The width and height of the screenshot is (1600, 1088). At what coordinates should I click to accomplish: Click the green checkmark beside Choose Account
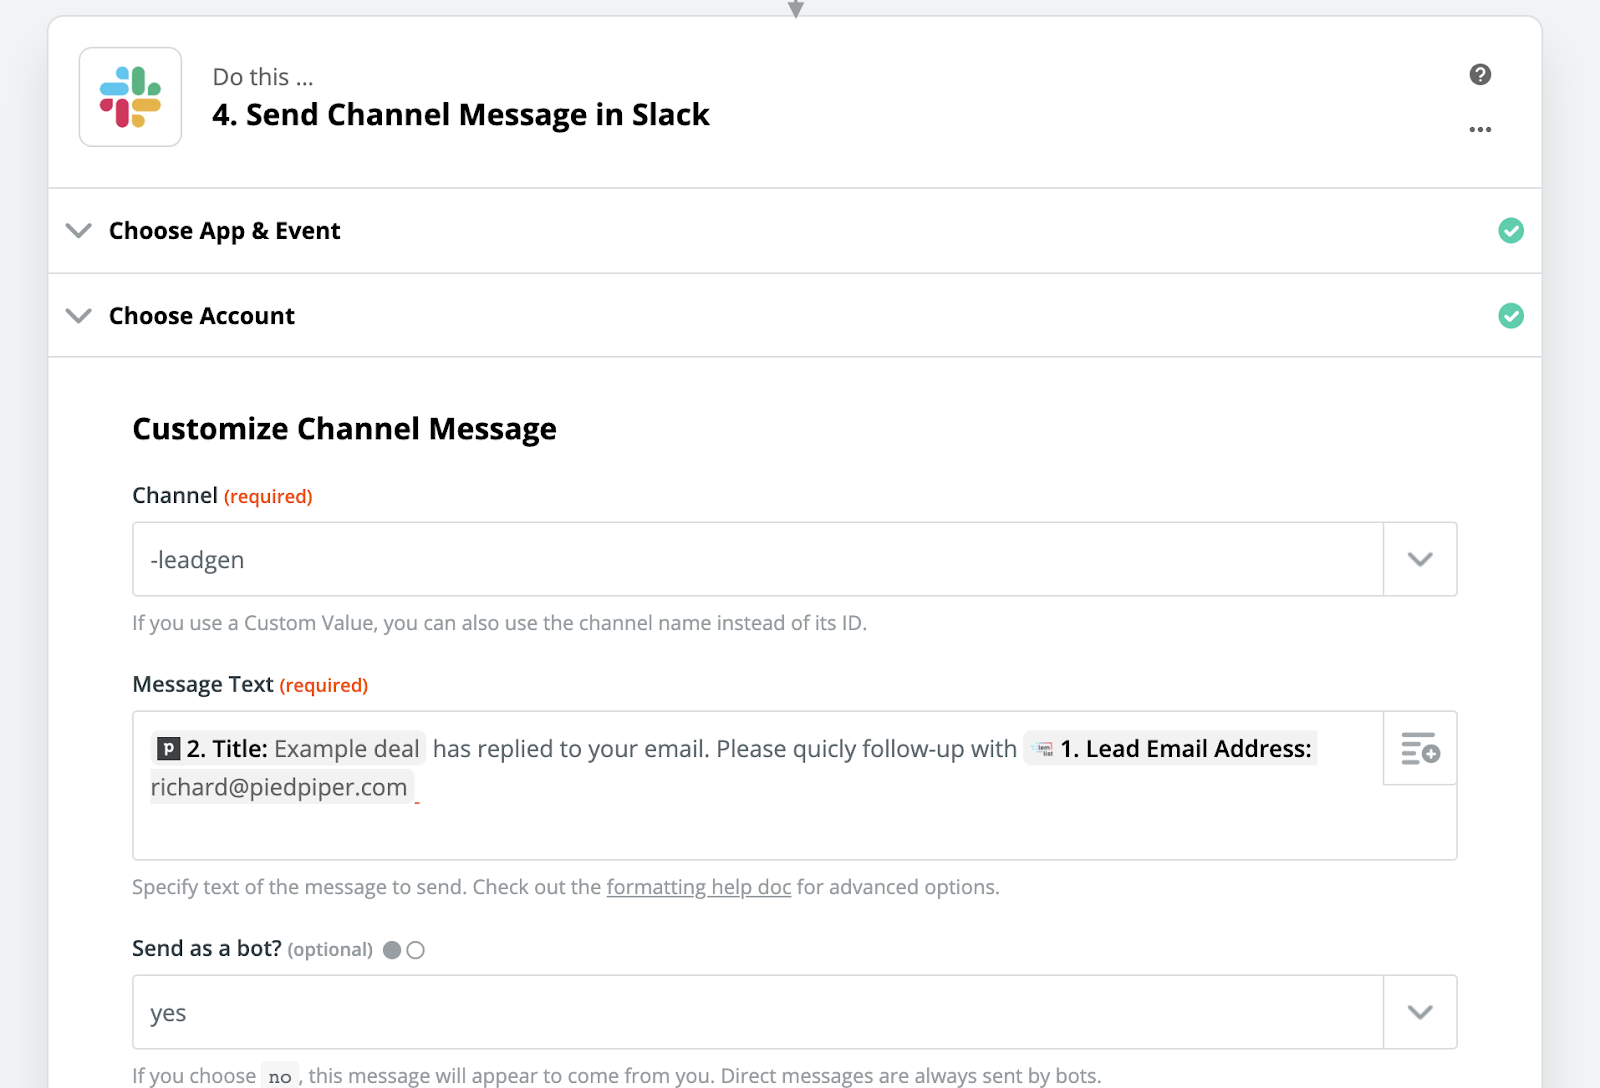coord(1510,316)
